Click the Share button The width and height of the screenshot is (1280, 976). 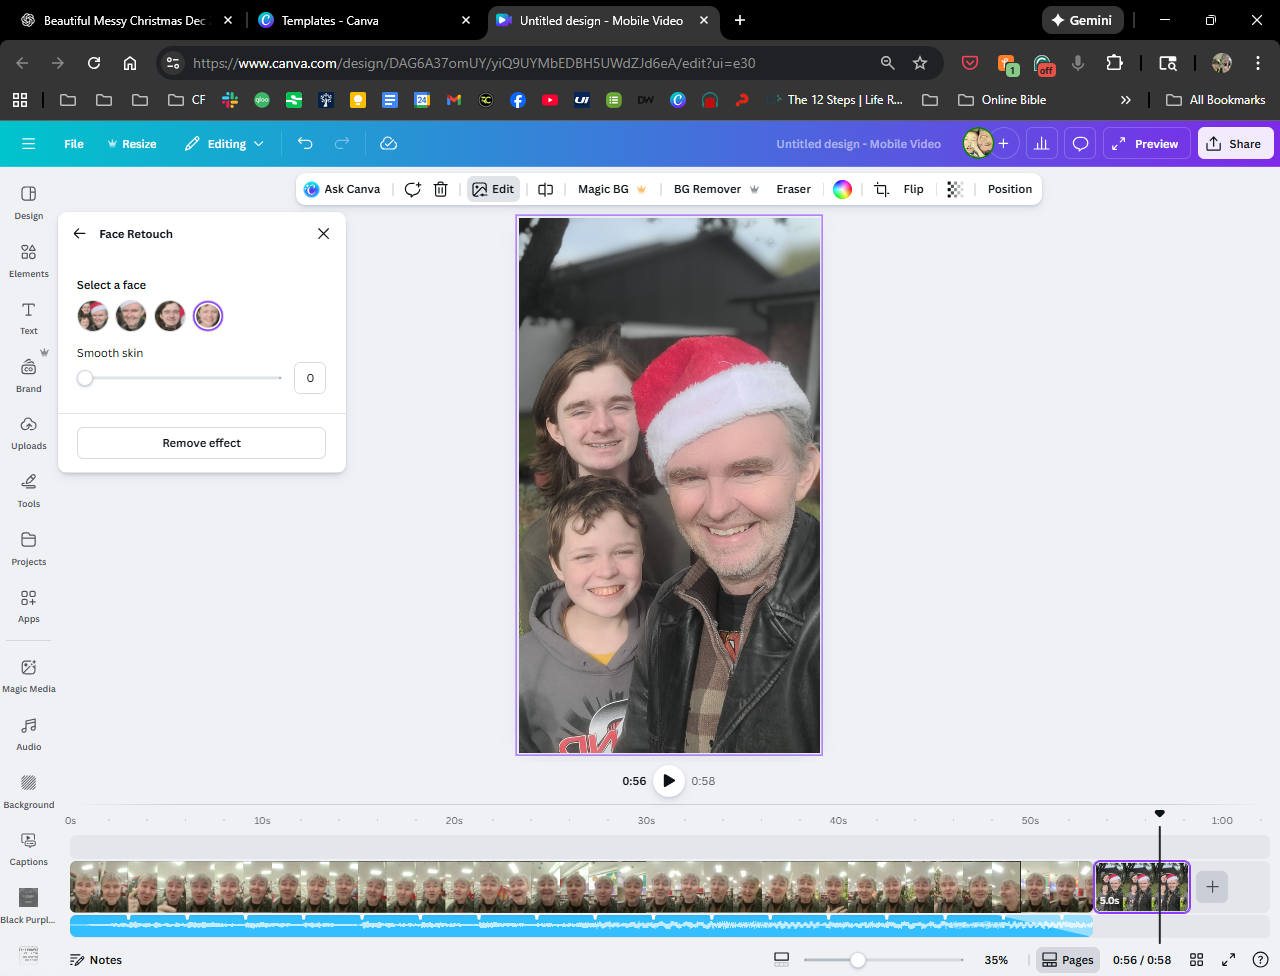1234,144
